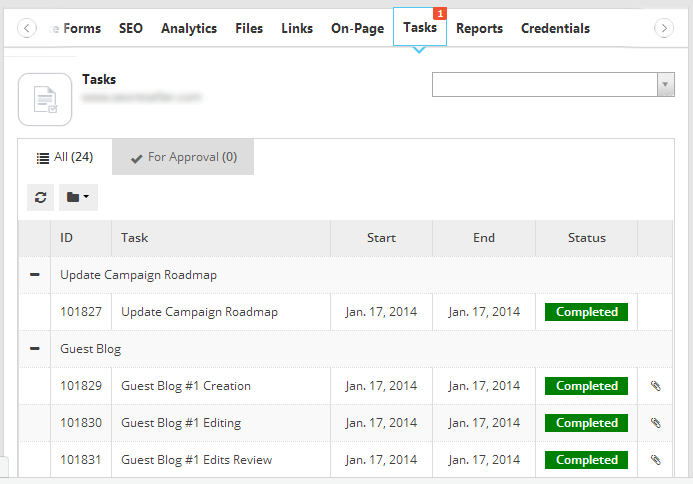This screenshot has height=484, width=693.
Task: Click the refresh tasks icon button
Action: (40, 197)
